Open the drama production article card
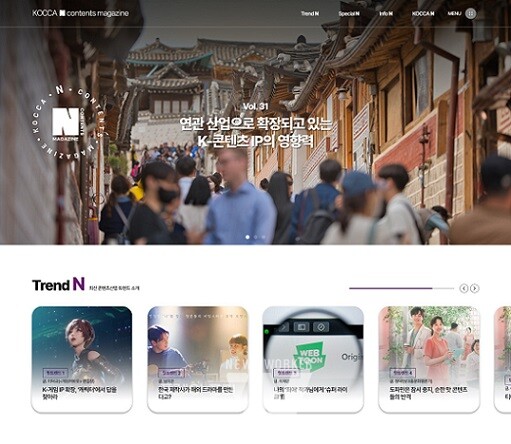 [198, 360]
